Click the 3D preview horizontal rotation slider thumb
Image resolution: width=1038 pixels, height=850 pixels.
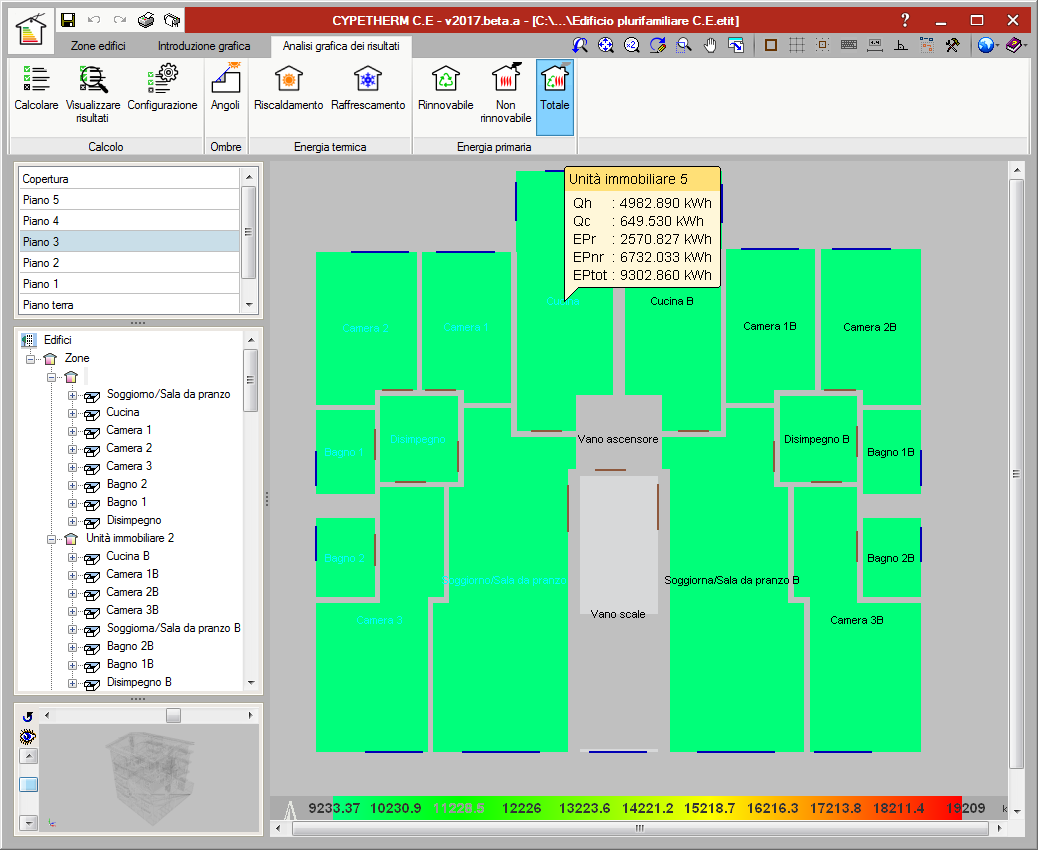(173, 716)
